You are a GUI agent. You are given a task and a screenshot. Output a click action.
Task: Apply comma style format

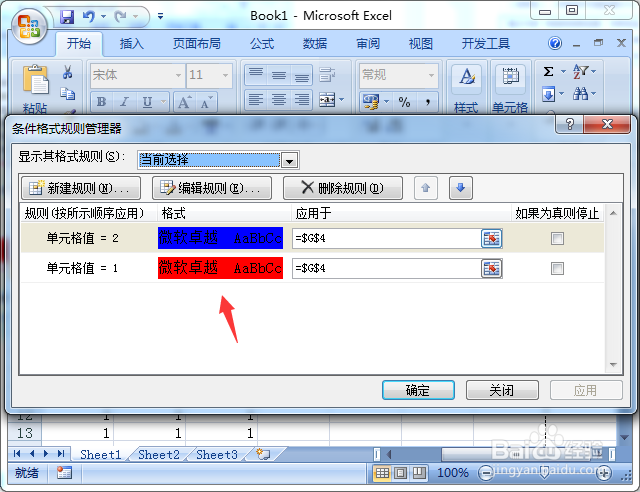tap(427, 101)
